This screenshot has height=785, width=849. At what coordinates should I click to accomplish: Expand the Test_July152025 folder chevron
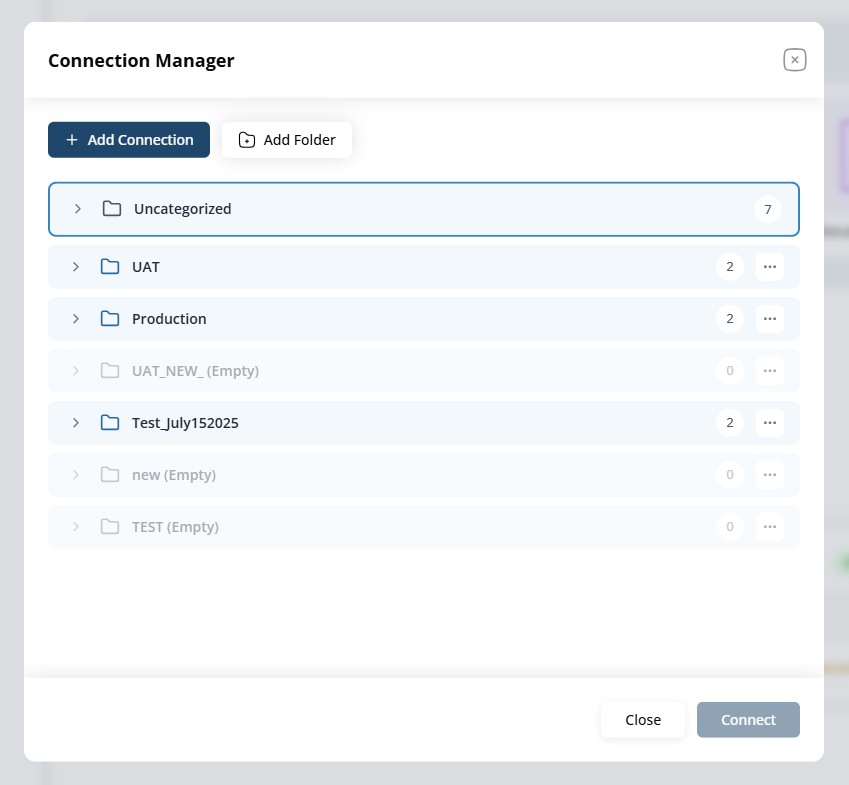coord(76,423)
